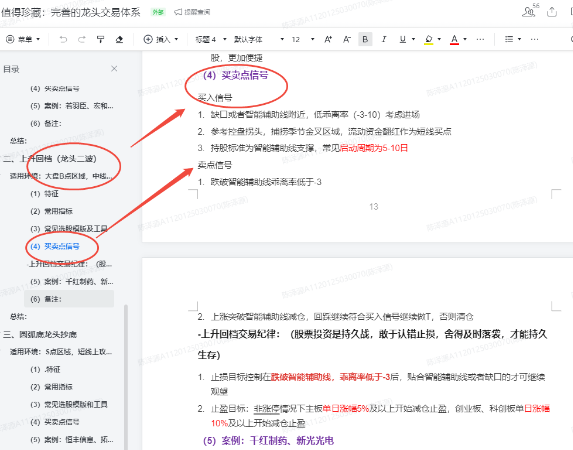Click the heading (5) 案例：千红制药、新光光电
This screenshot has width=573, height=450.
268,440
